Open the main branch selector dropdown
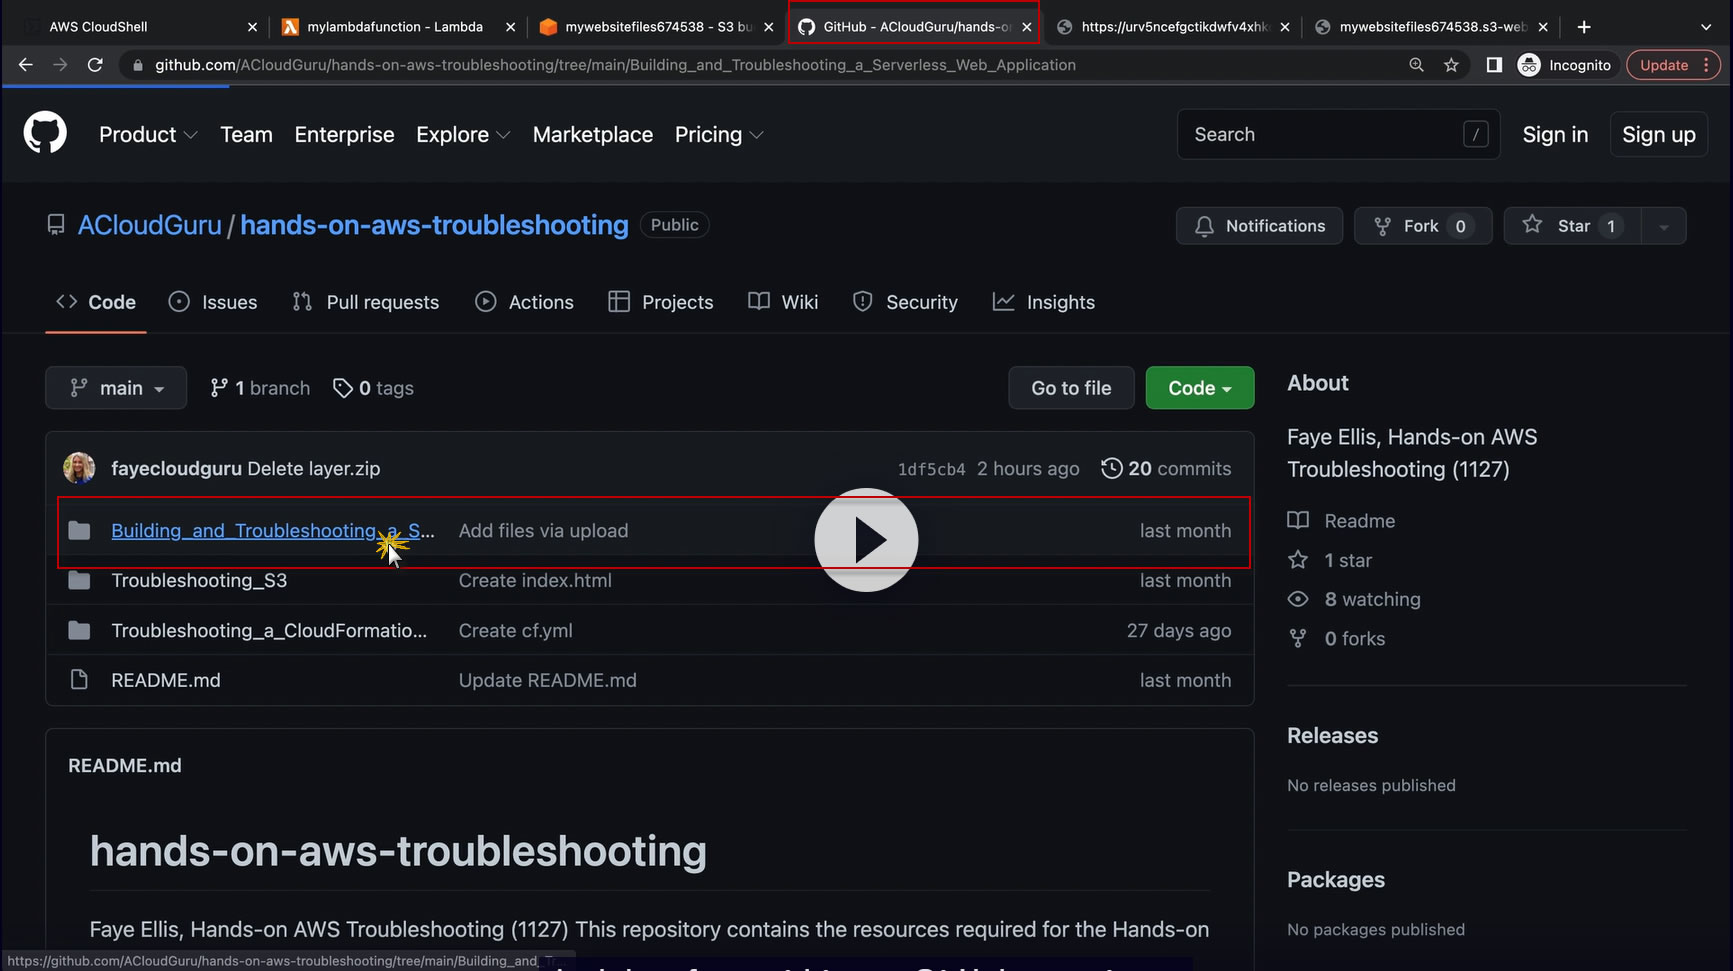 tap(116, 388)
